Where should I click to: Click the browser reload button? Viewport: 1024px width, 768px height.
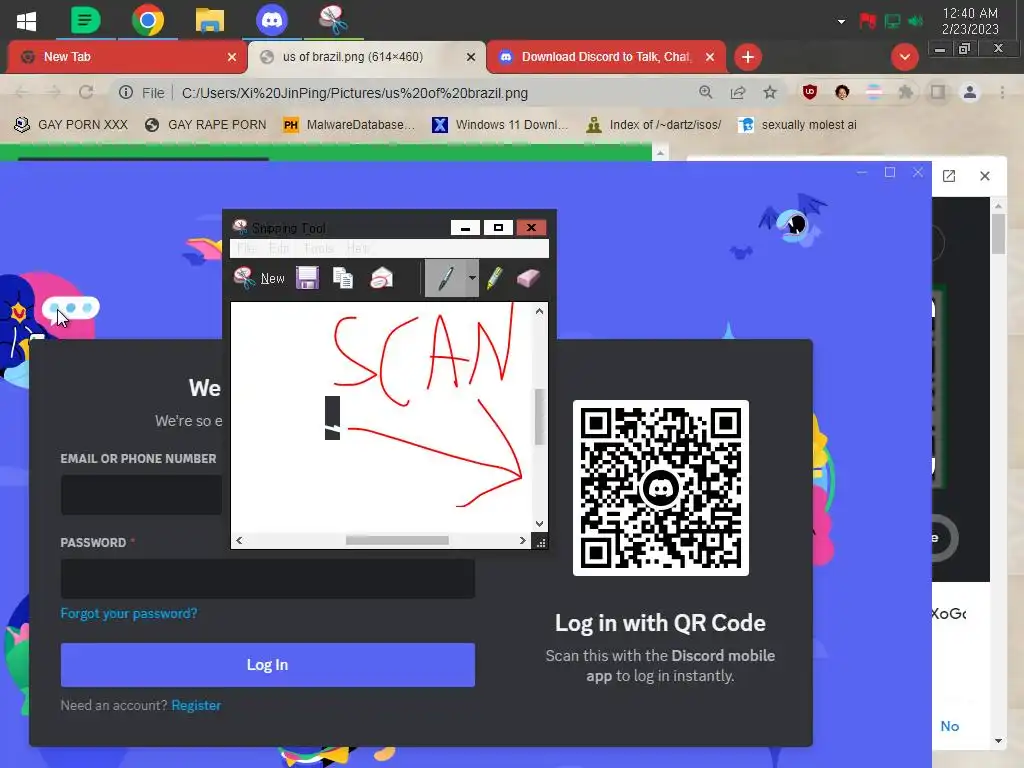(86, 93)
